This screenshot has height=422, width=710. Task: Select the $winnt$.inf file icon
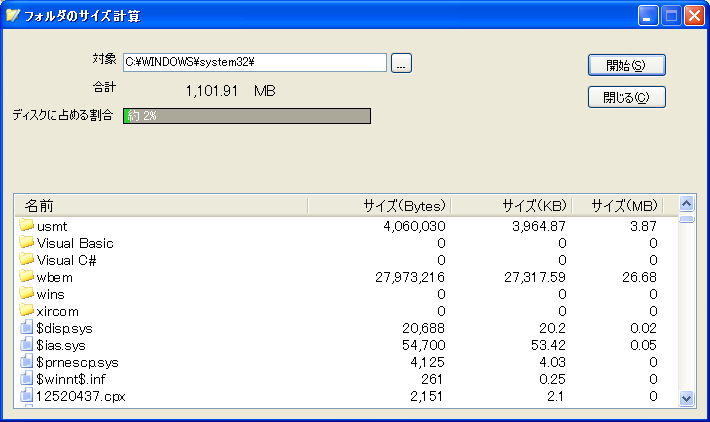[27, 379]
